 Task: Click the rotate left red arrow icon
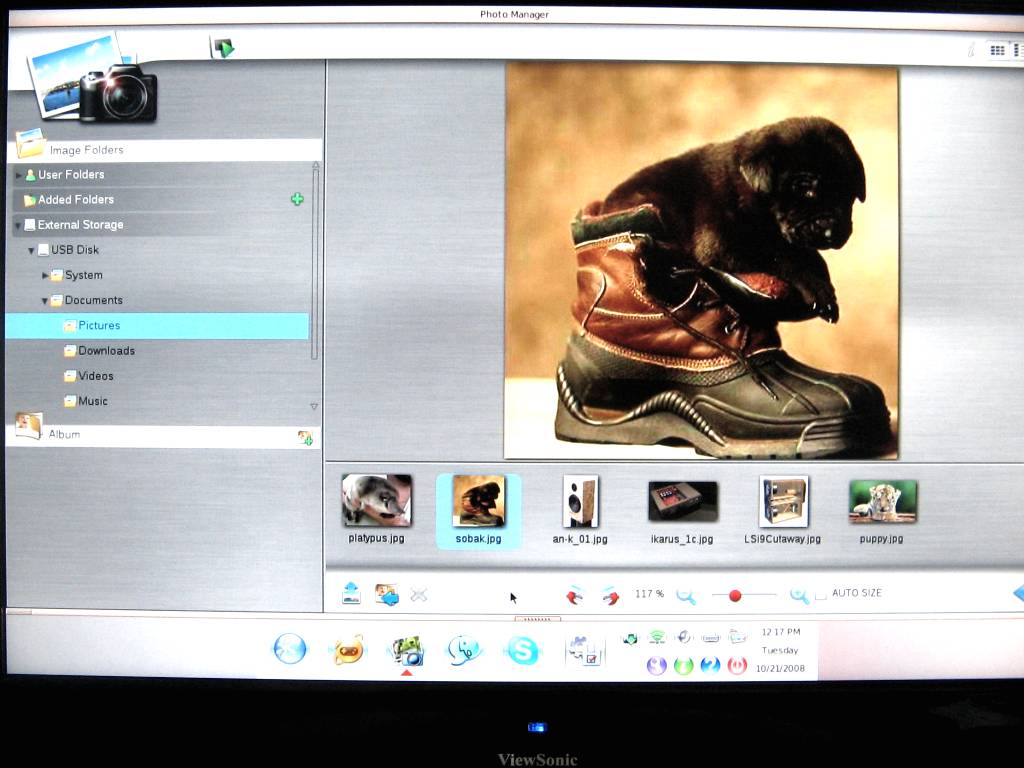tap(574, 596)
